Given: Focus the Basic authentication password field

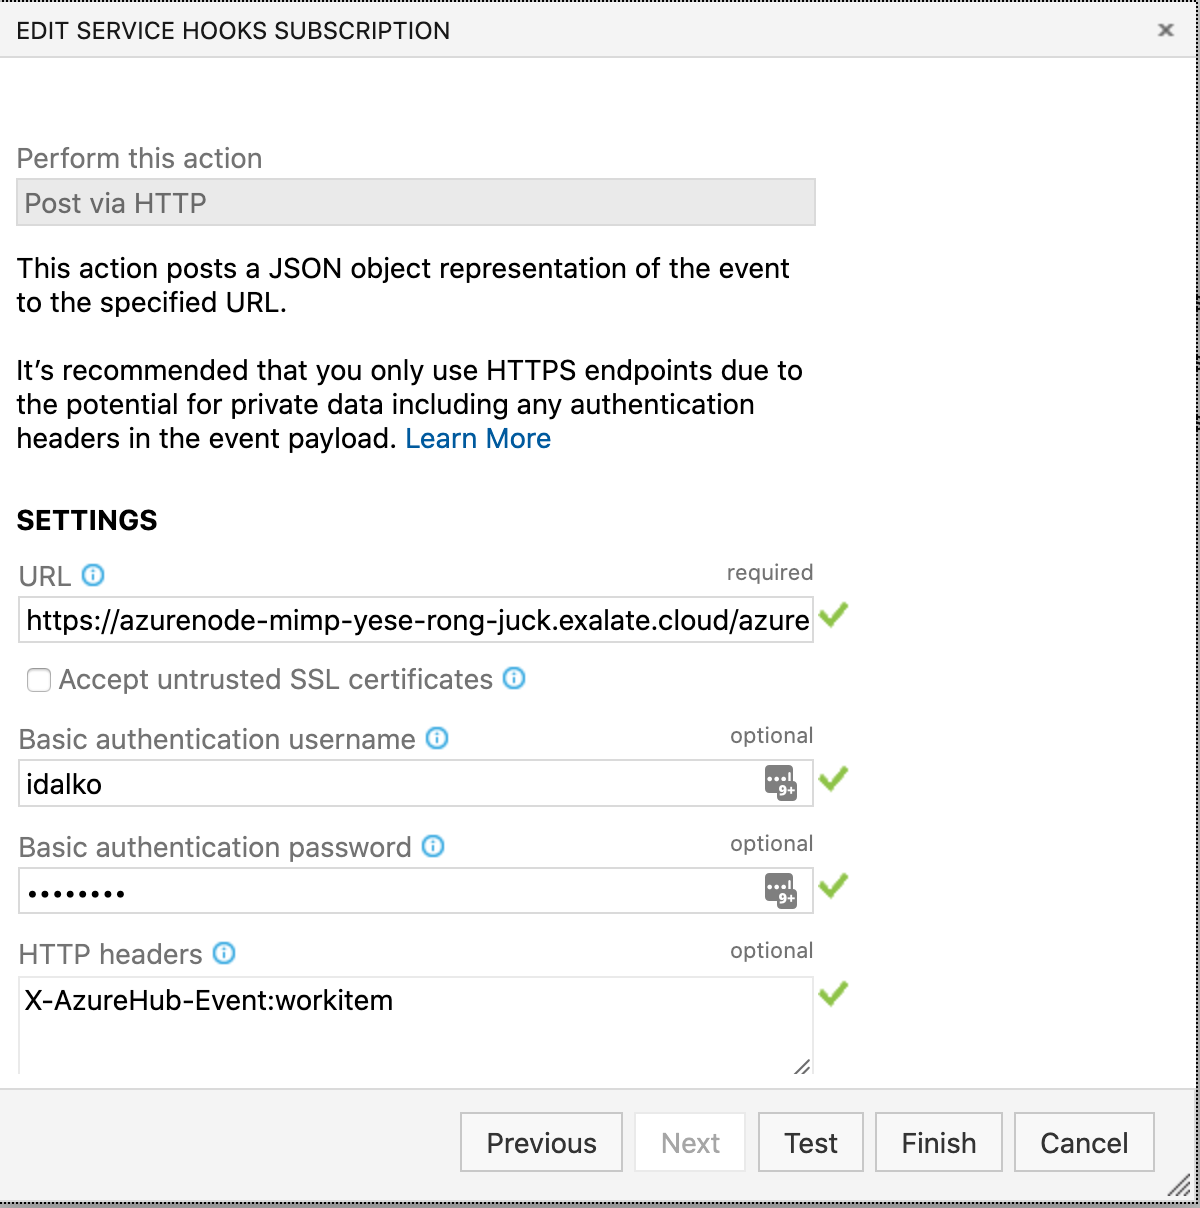Looking at the screenshot, I should 390,890.
